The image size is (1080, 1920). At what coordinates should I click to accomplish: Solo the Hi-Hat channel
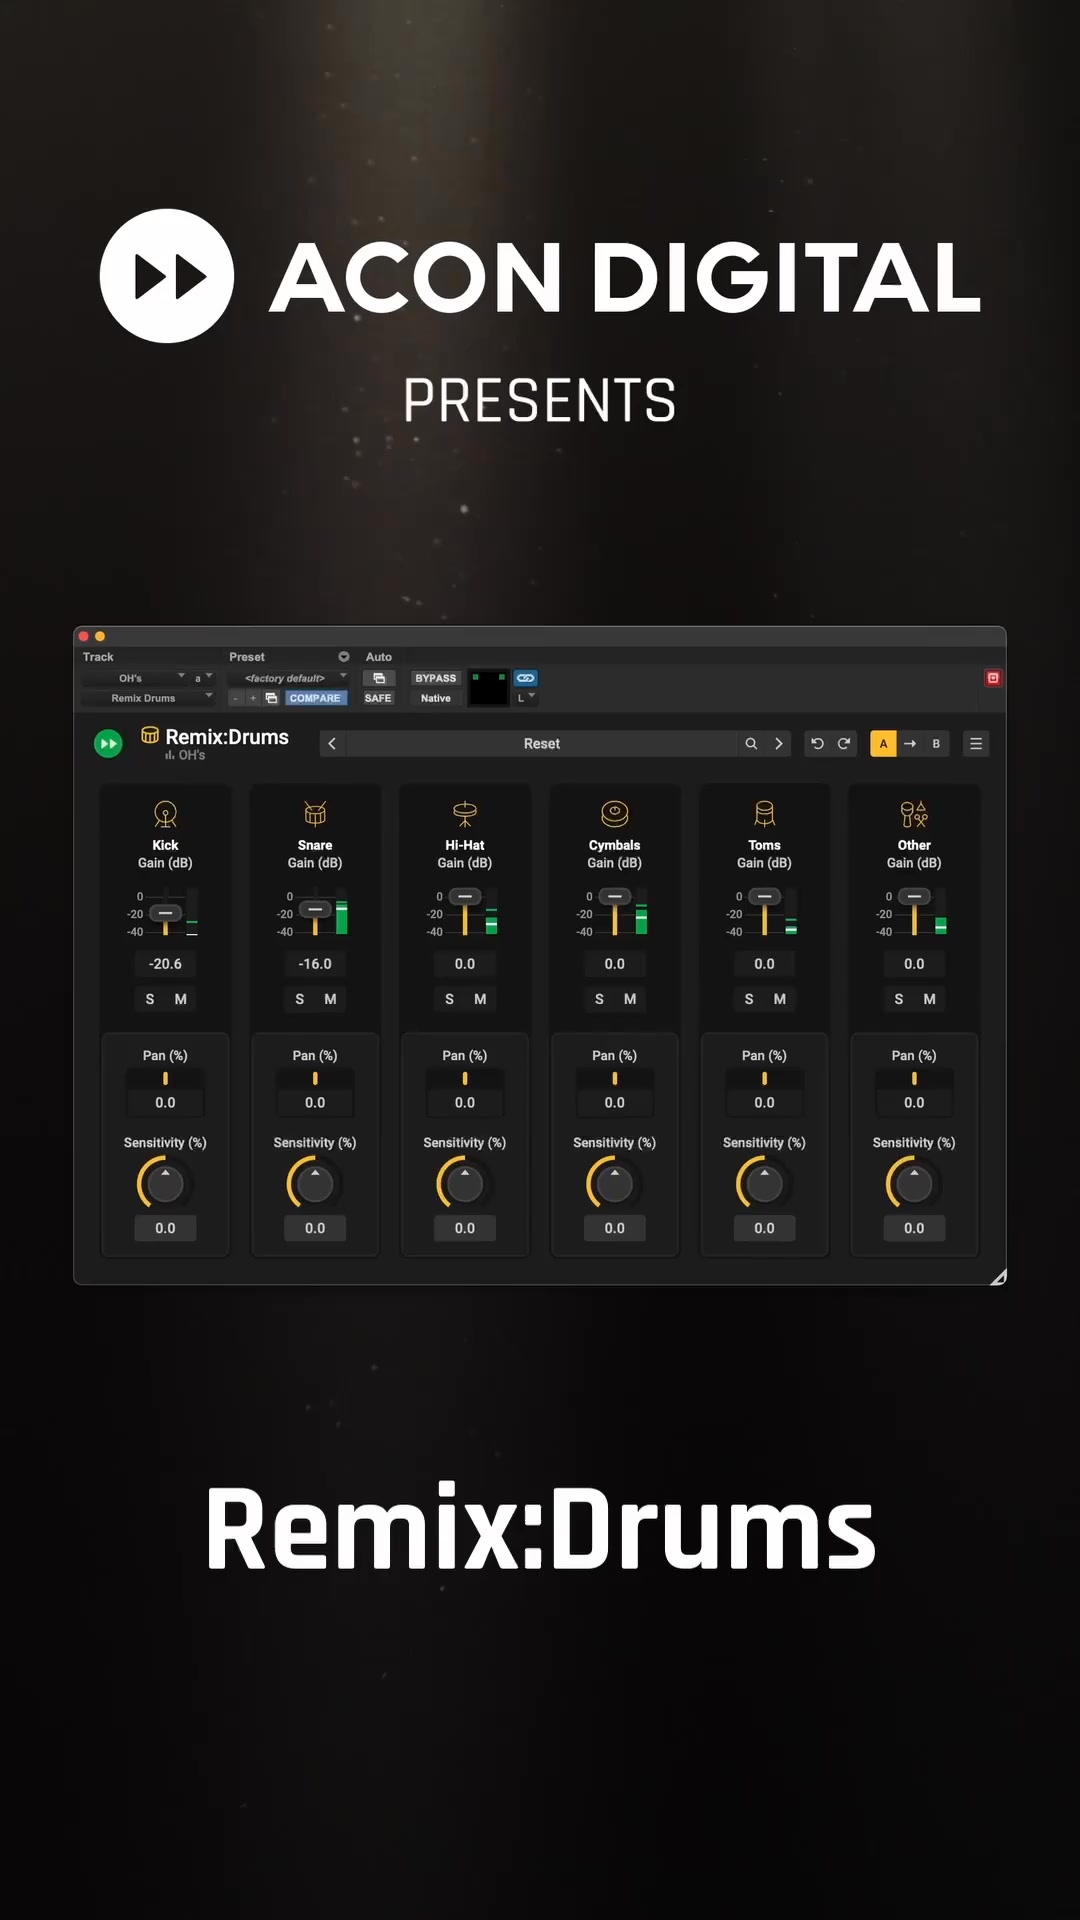(450, 999)
